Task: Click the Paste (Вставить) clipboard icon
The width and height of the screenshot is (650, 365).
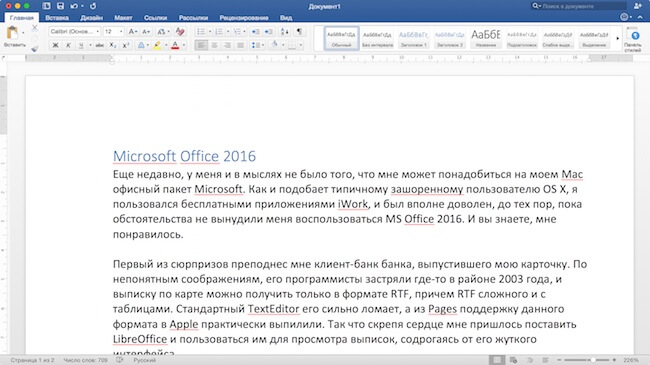Action: point(12,32)
